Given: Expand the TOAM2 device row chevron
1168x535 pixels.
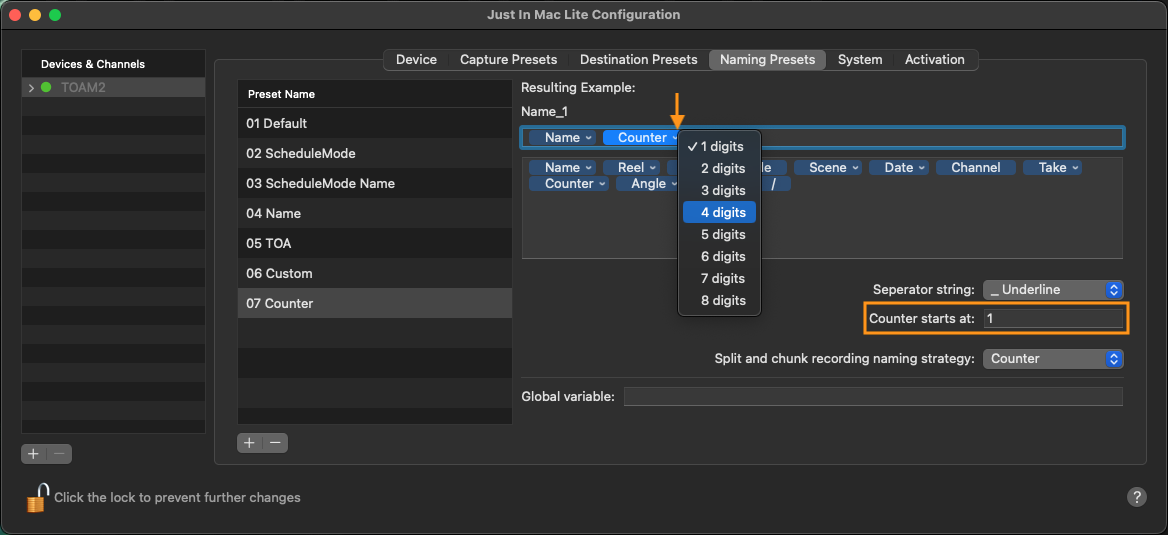Looking at the screenshot, I should coord(31,88).
